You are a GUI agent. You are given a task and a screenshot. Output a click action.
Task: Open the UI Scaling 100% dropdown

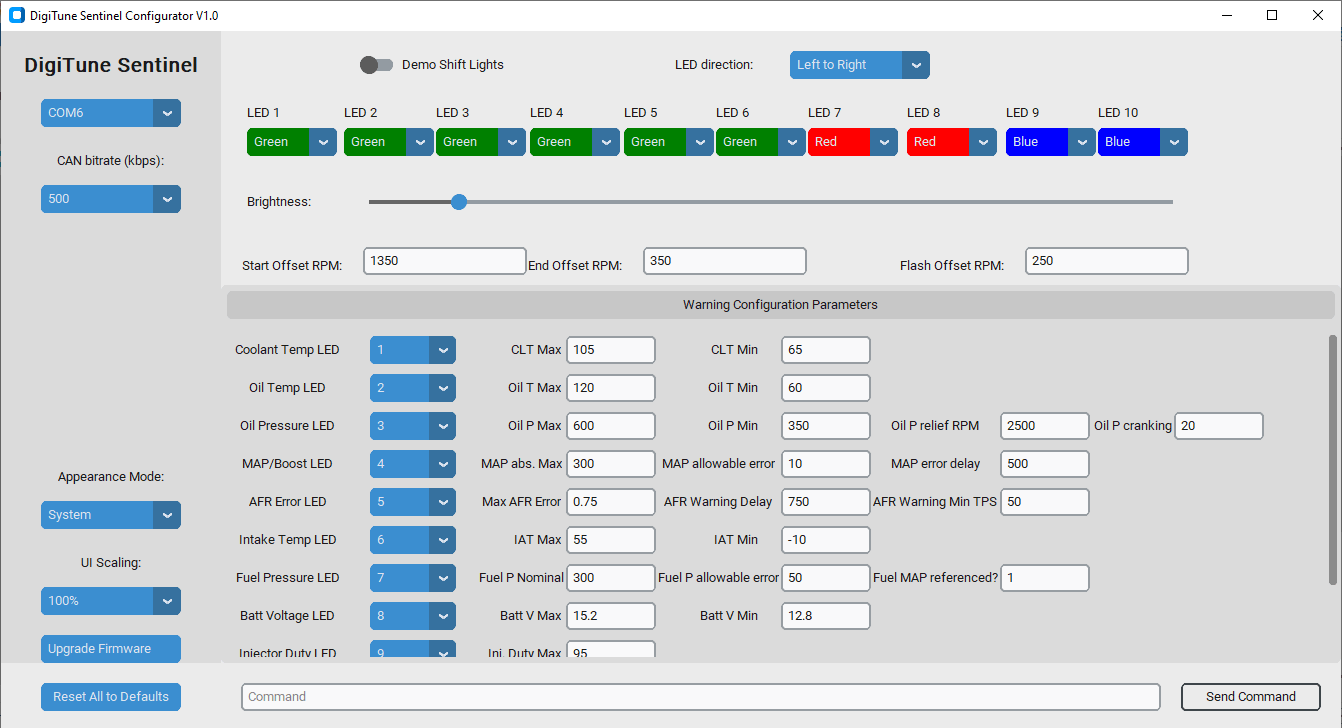(111, 601)
